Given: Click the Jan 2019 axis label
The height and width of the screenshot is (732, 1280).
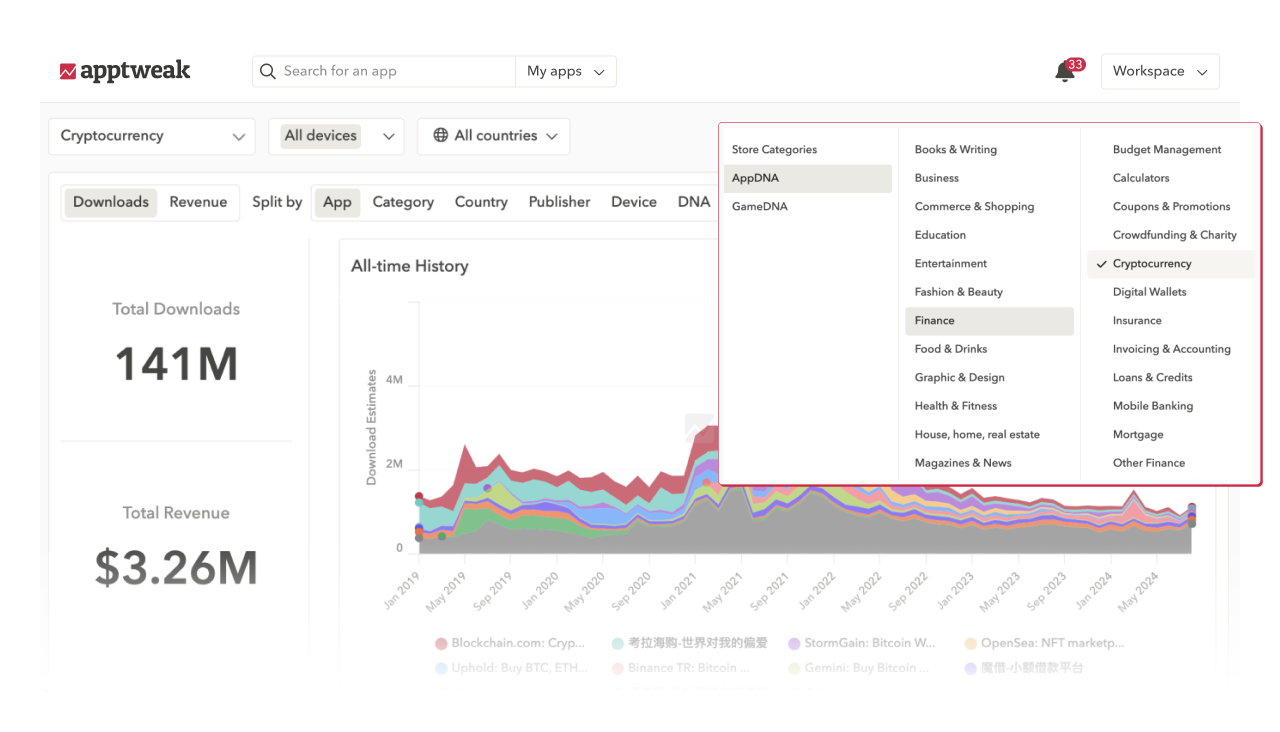Looking at the screenshot, I should tap(401, 592).
